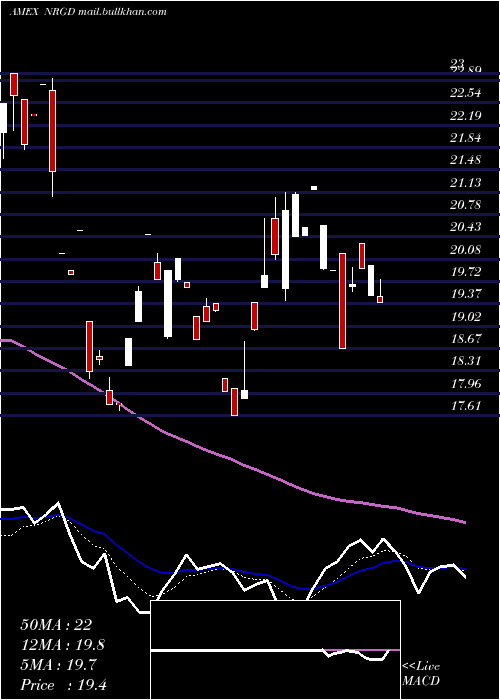Click the 17.61 price axis label
This screenshot has height=700, width=500.
click(x=466, y=406)
